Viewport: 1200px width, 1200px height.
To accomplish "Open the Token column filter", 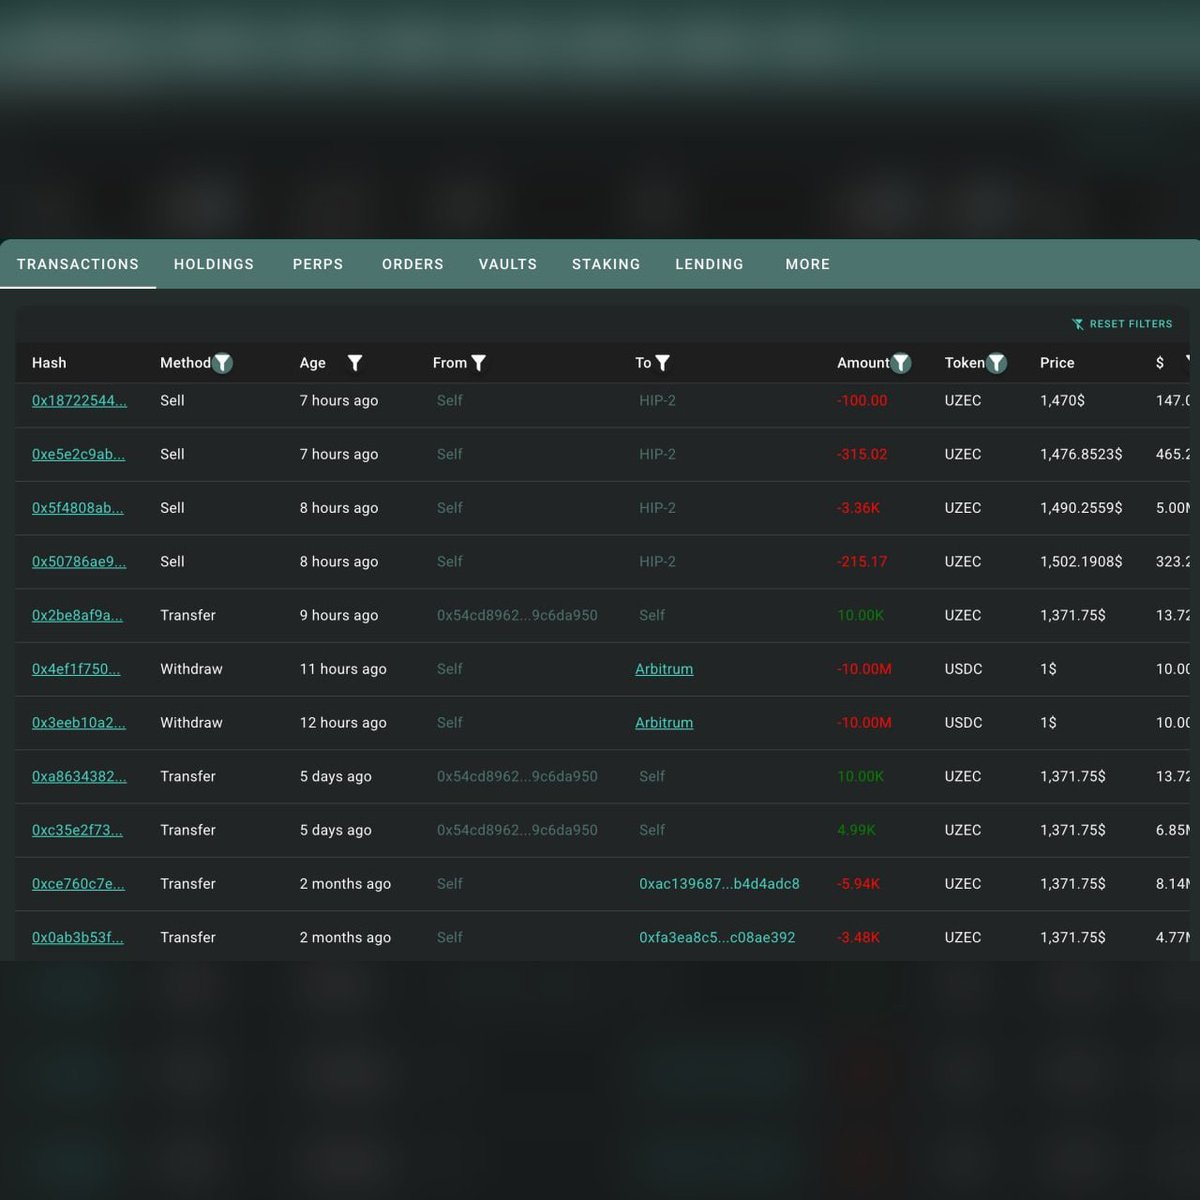I will click(996, 363).
